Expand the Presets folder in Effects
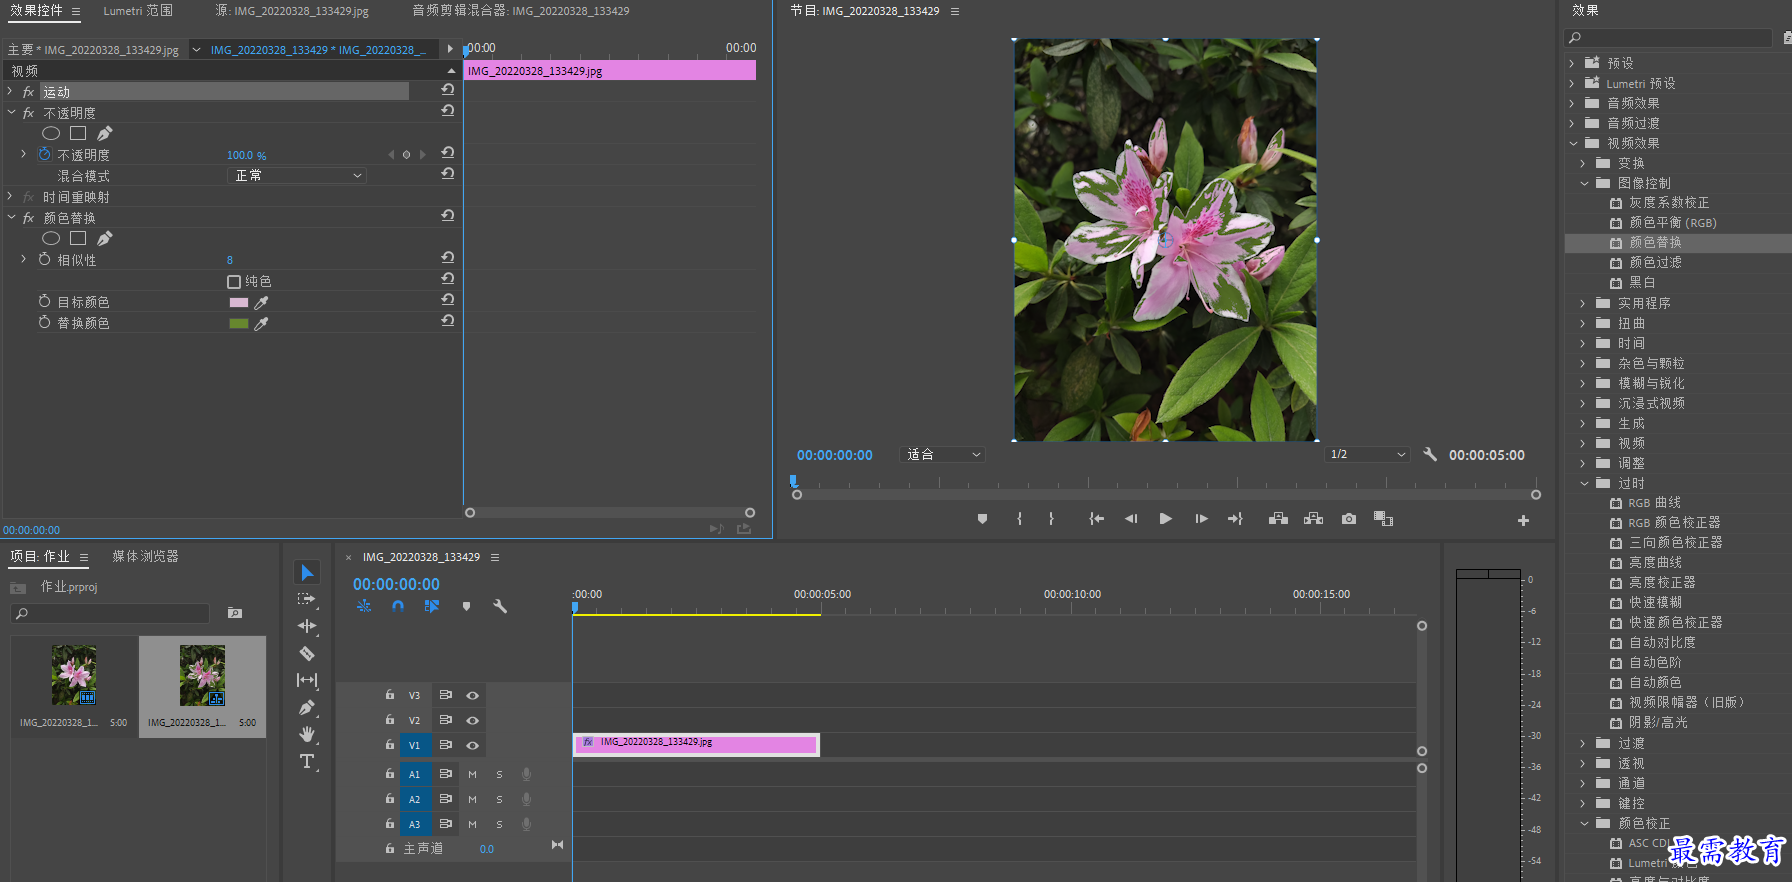1792x882 pixels. coord(1572,63)
